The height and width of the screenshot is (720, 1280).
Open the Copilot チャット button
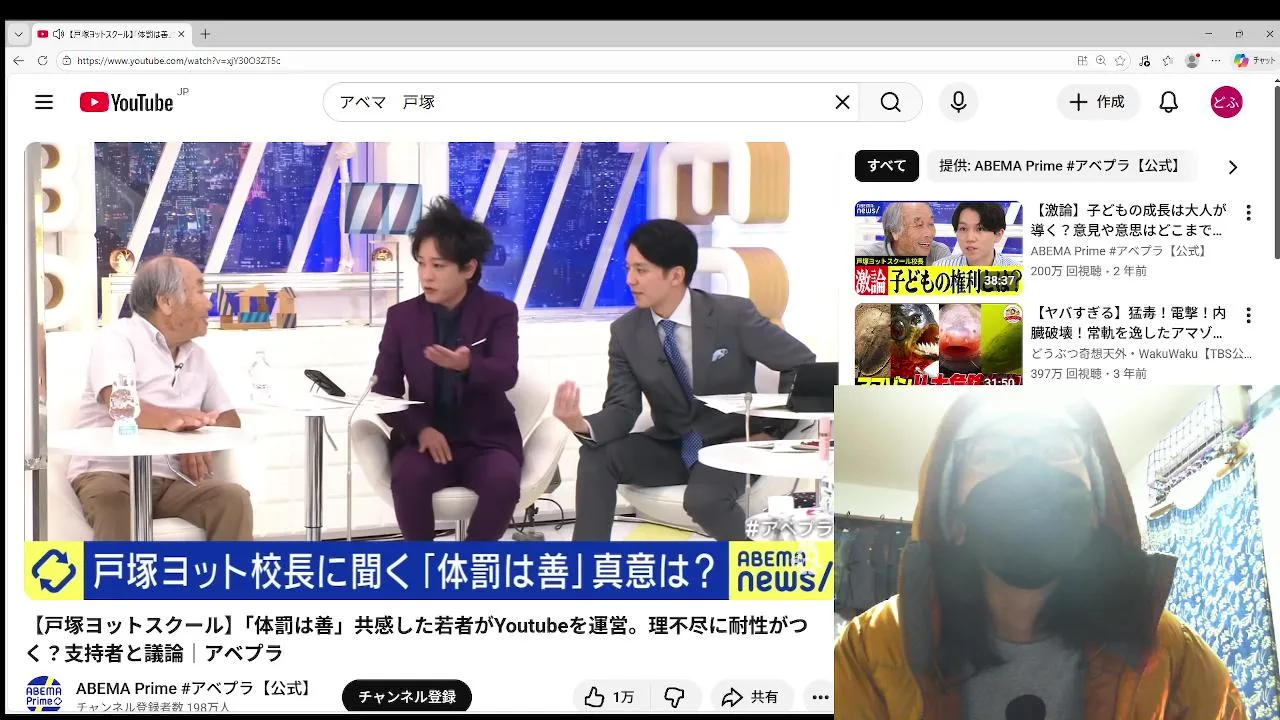coord(1254,61)
